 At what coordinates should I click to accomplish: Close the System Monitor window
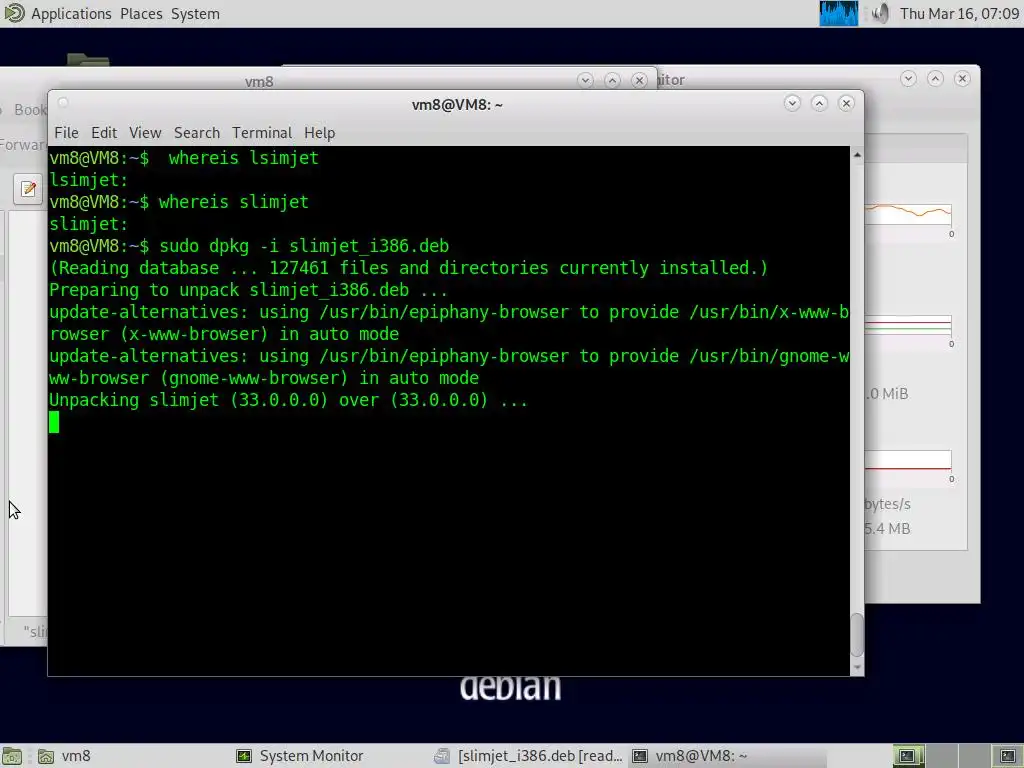[x=962, y=79]
